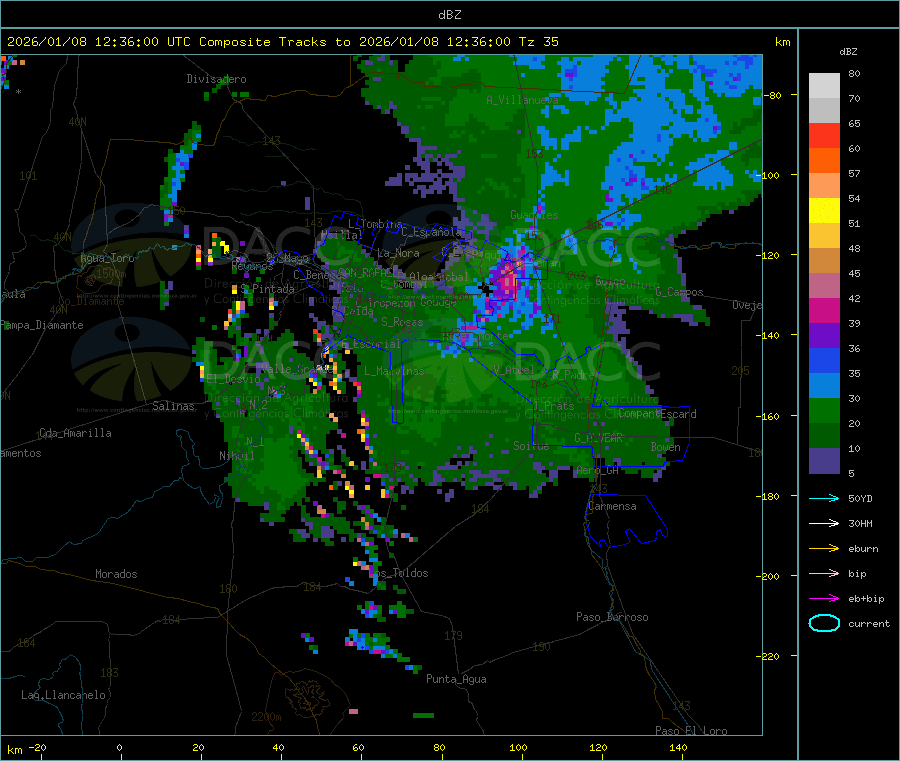The width and height of the screenshot is (900, 761).
Task: Click the 'current' legend label
Action: pyautogui.click(x=869, y=623)
